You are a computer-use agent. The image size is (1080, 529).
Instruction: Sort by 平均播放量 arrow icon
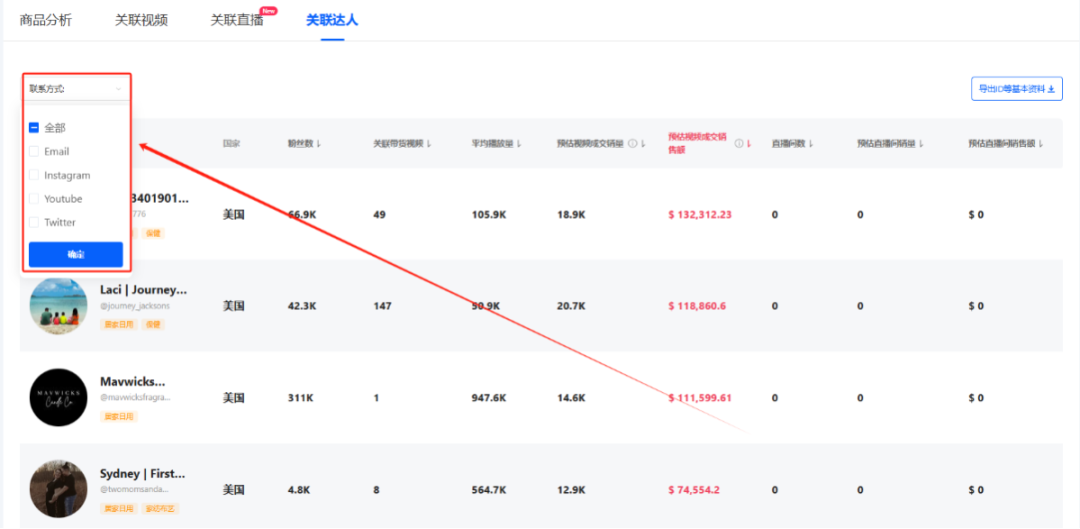click(x=519, y=144)
